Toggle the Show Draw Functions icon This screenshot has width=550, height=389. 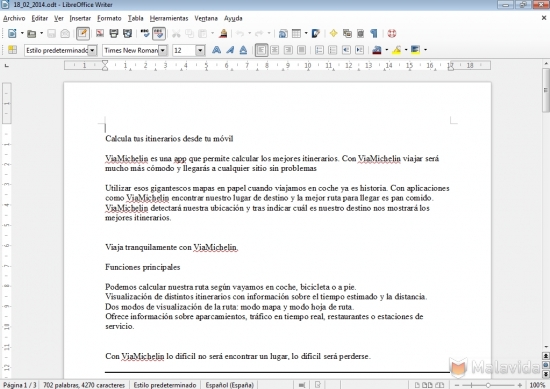tap(316, 33)
